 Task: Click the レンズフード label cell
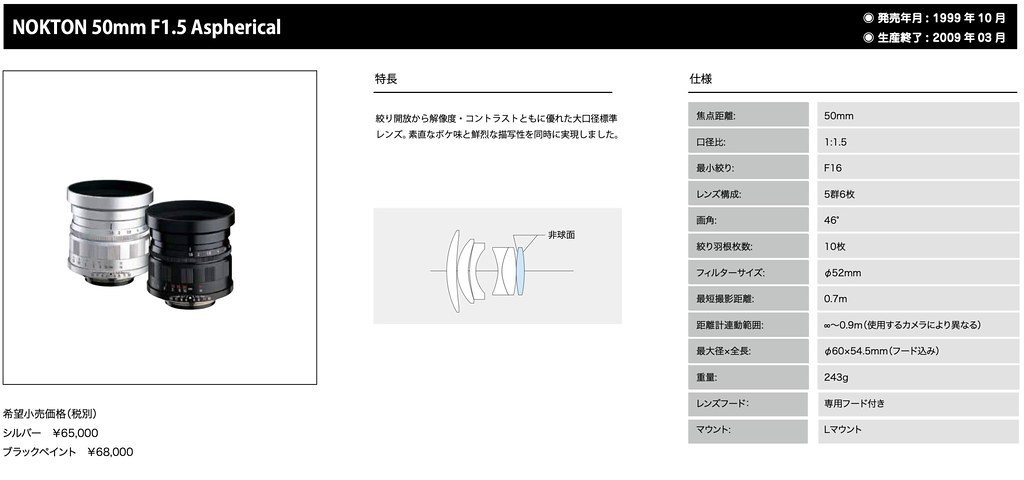coord(748,403)
